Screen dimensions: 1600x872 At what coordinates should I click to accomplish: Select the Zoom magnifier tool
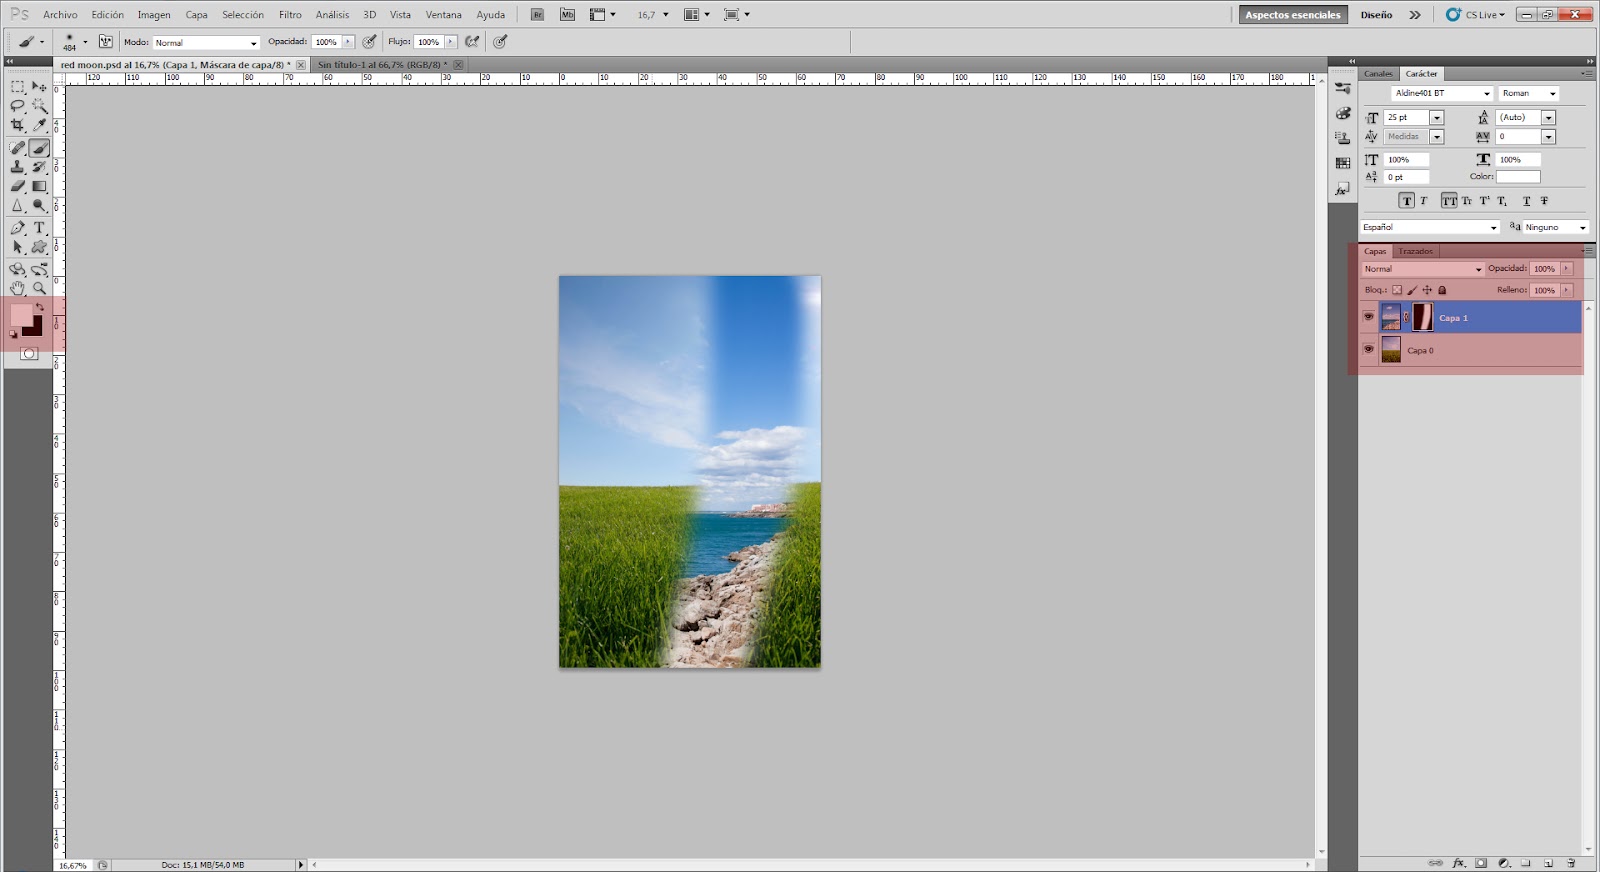click(x=40, y=288)
